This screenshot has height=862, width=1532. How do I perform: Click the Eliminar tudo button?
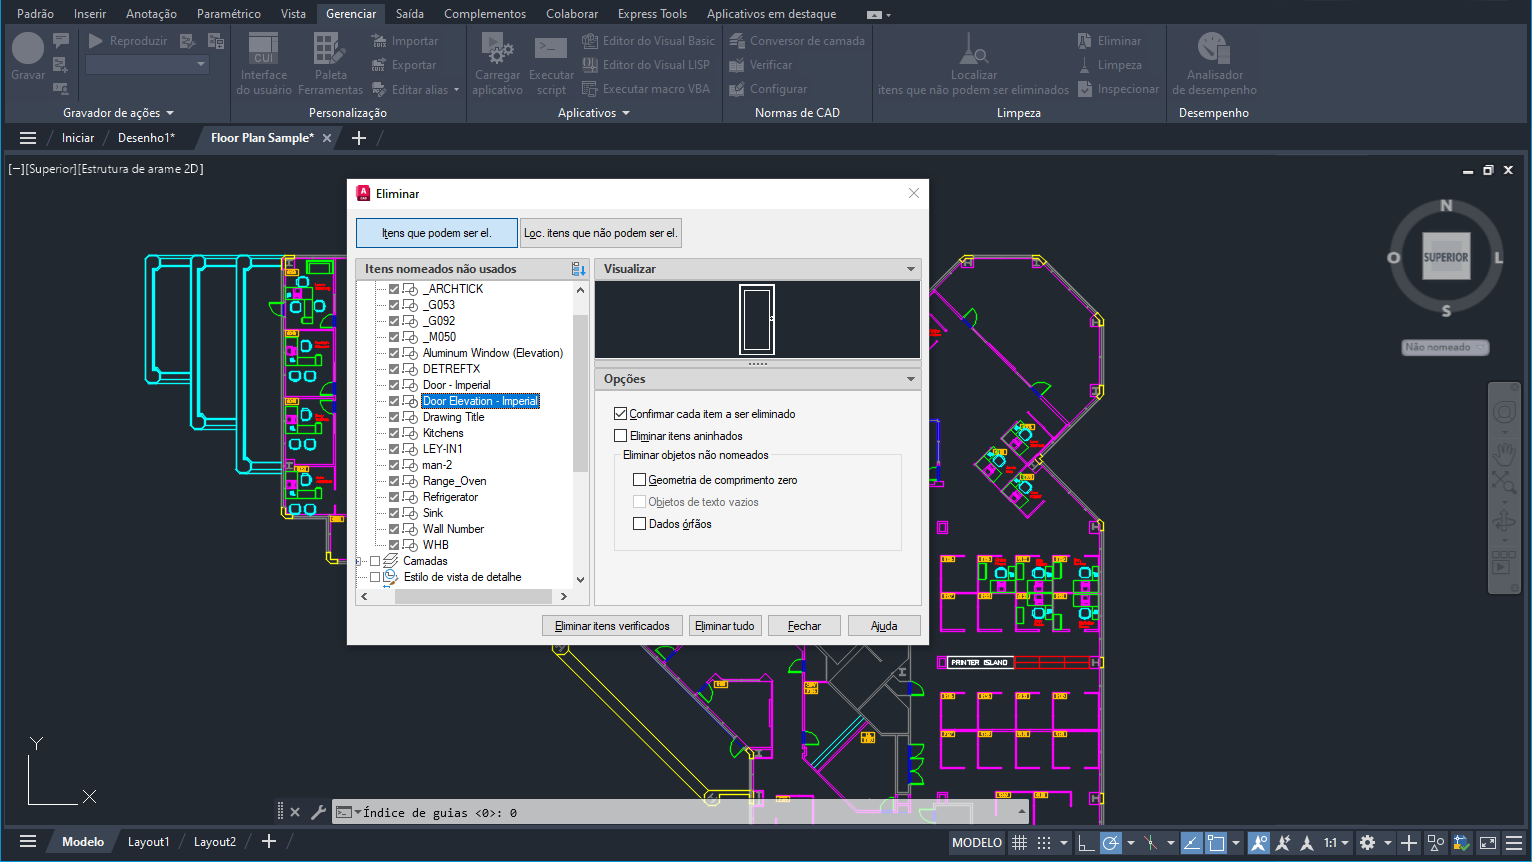pos(724,626)
